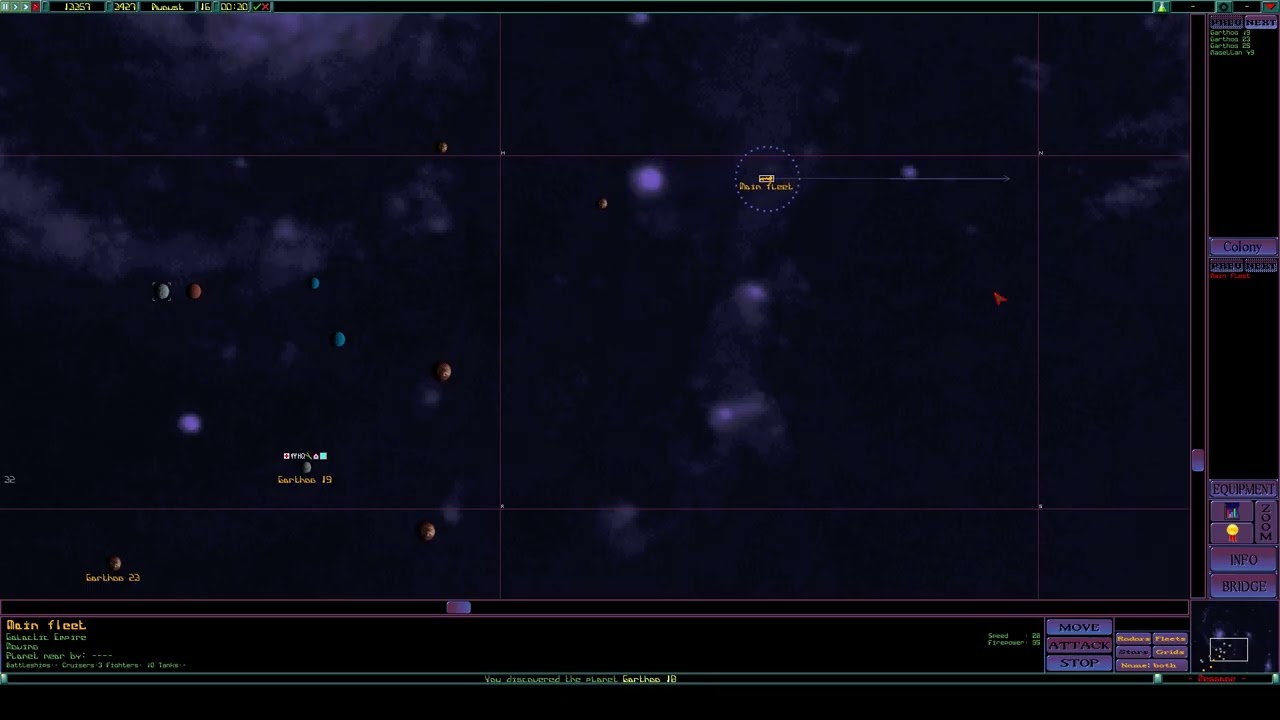Select Main fleet in the fleet list
This screenshot has height=720, width=1280.
tap(1230, 276)
